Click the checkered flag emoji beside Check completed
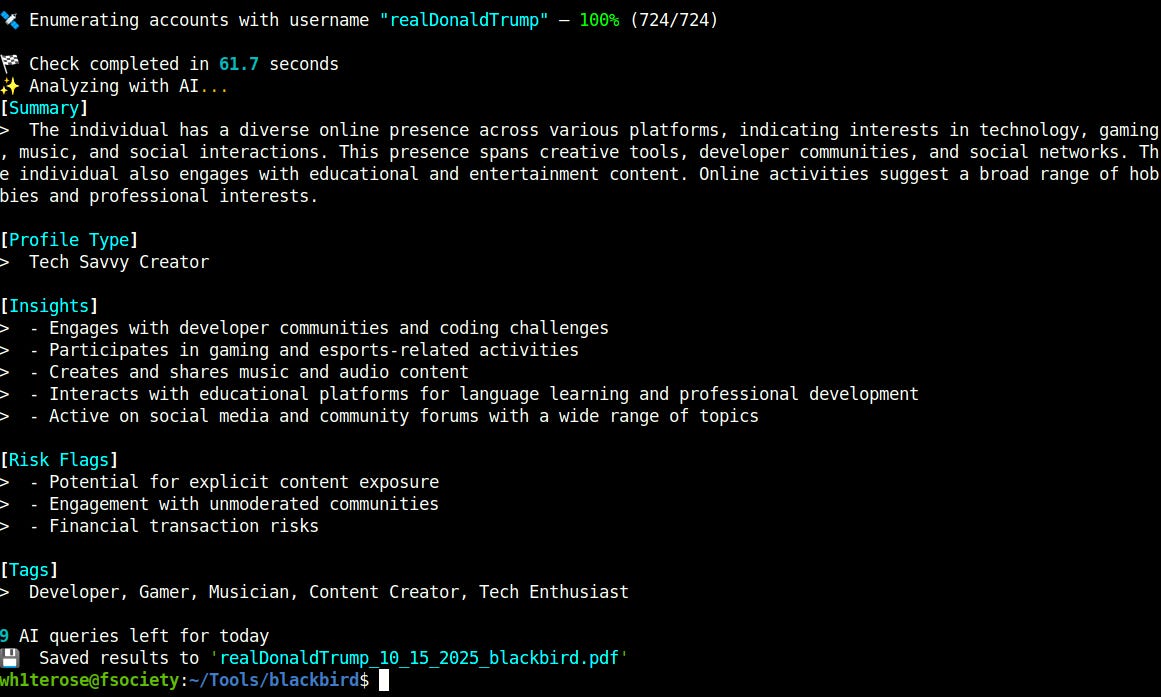This screenshot has width=1161, height=697. [10, 64]
